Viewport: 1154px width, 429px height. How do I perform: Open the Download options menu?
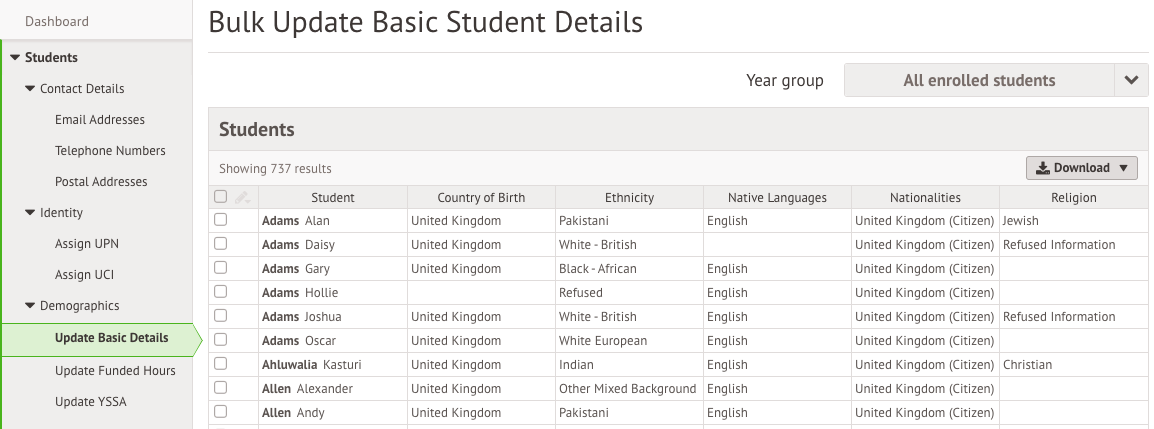tap(1081, 168)
